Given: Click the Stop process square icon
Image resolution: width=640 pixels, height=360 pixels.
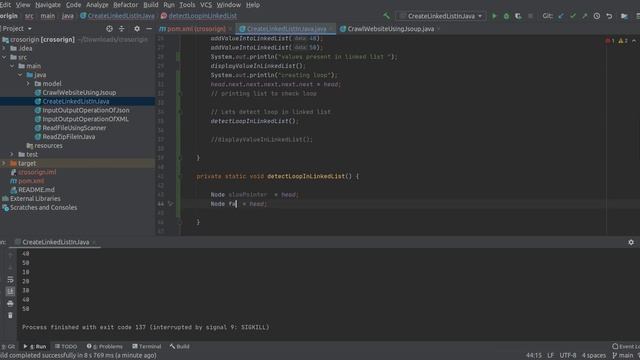Looking at the screenshot, I should click(530, 16).
